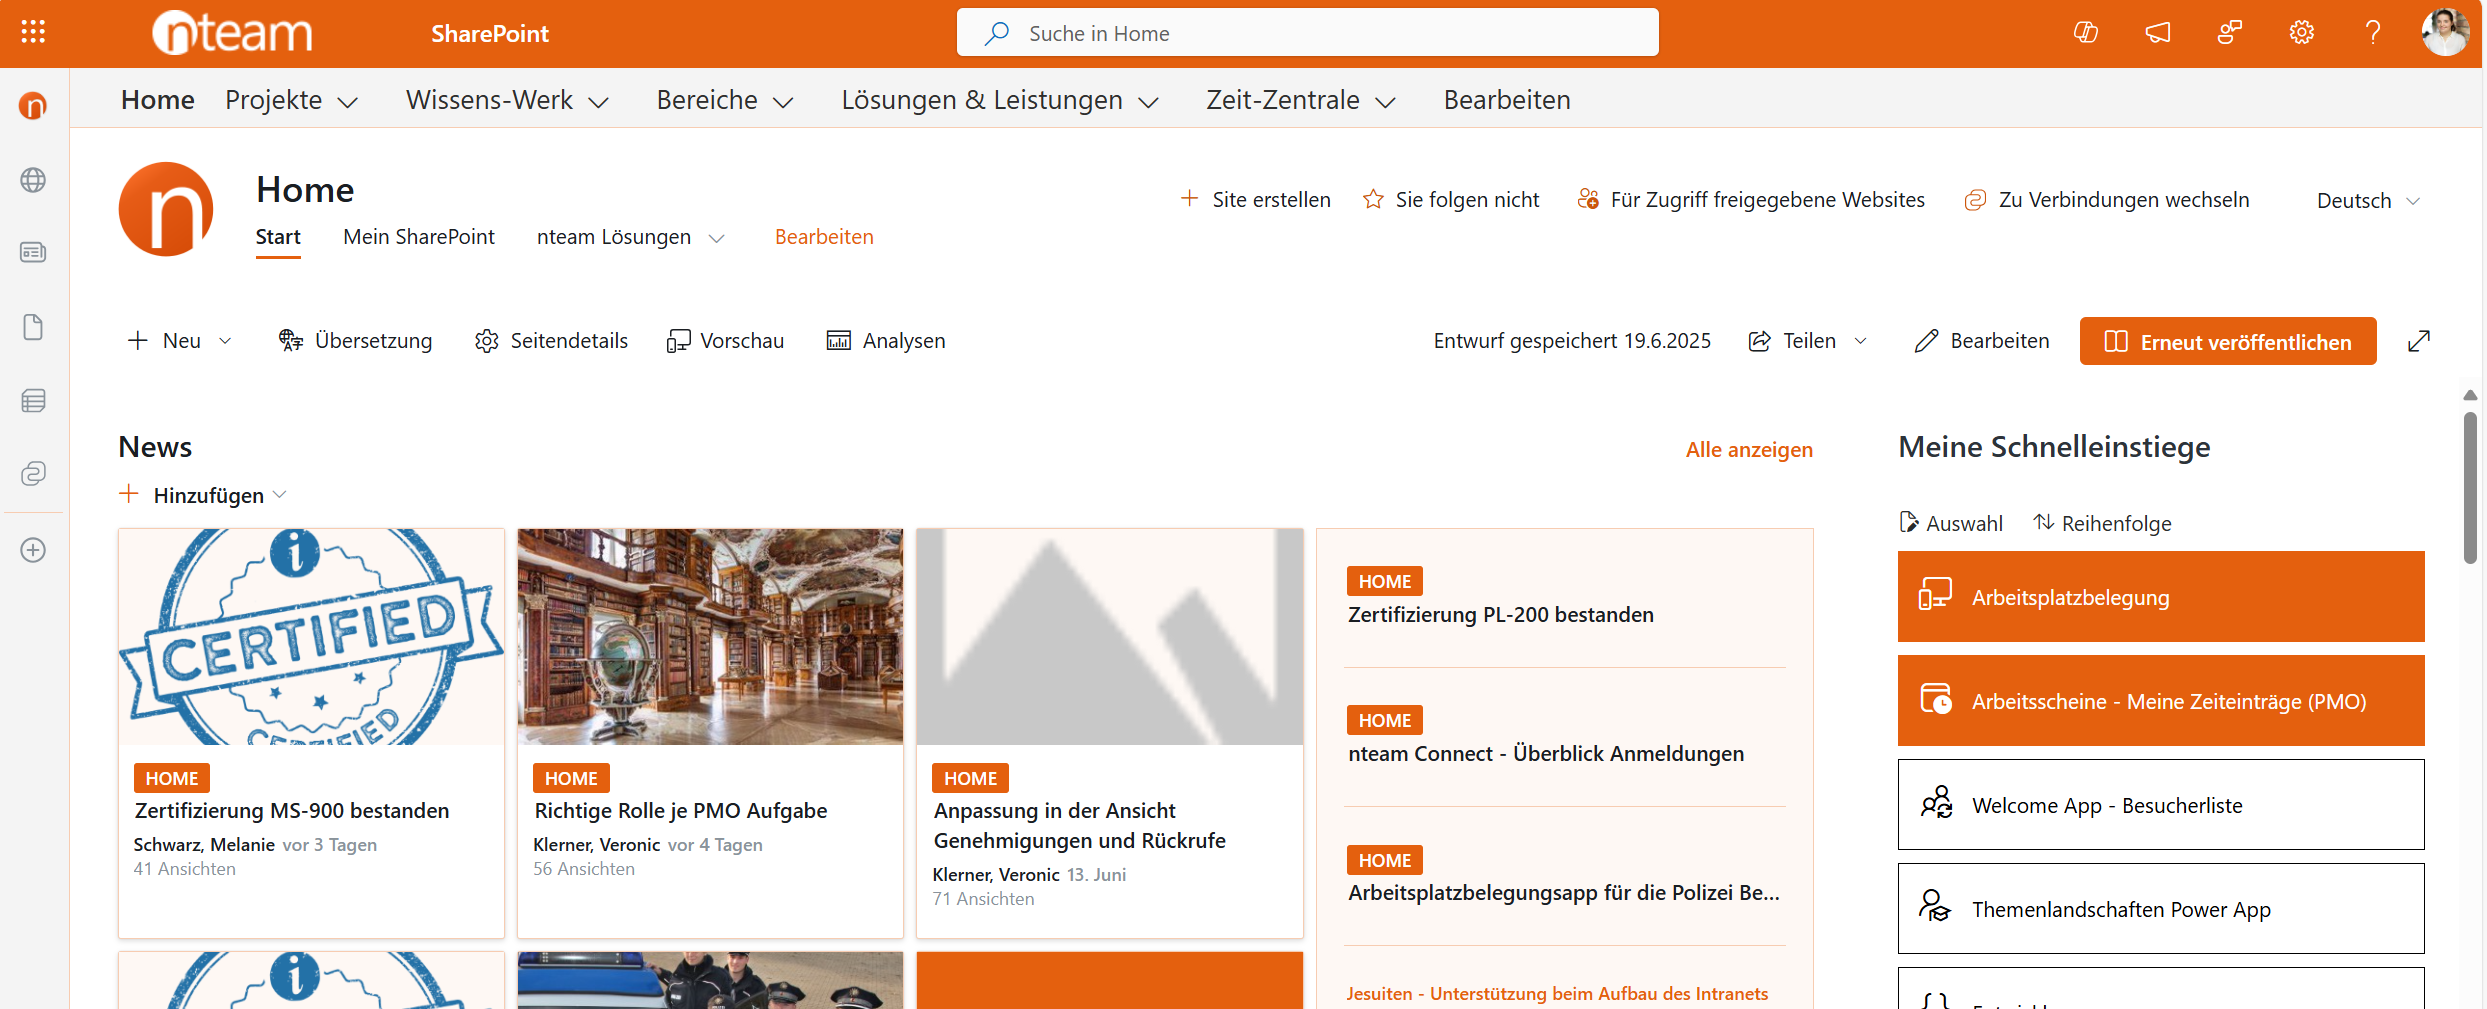Click Auswahl in Meine Schnelleinstiege
Viewport: 2487px width, 1009px height.
tap(1950, 523)
